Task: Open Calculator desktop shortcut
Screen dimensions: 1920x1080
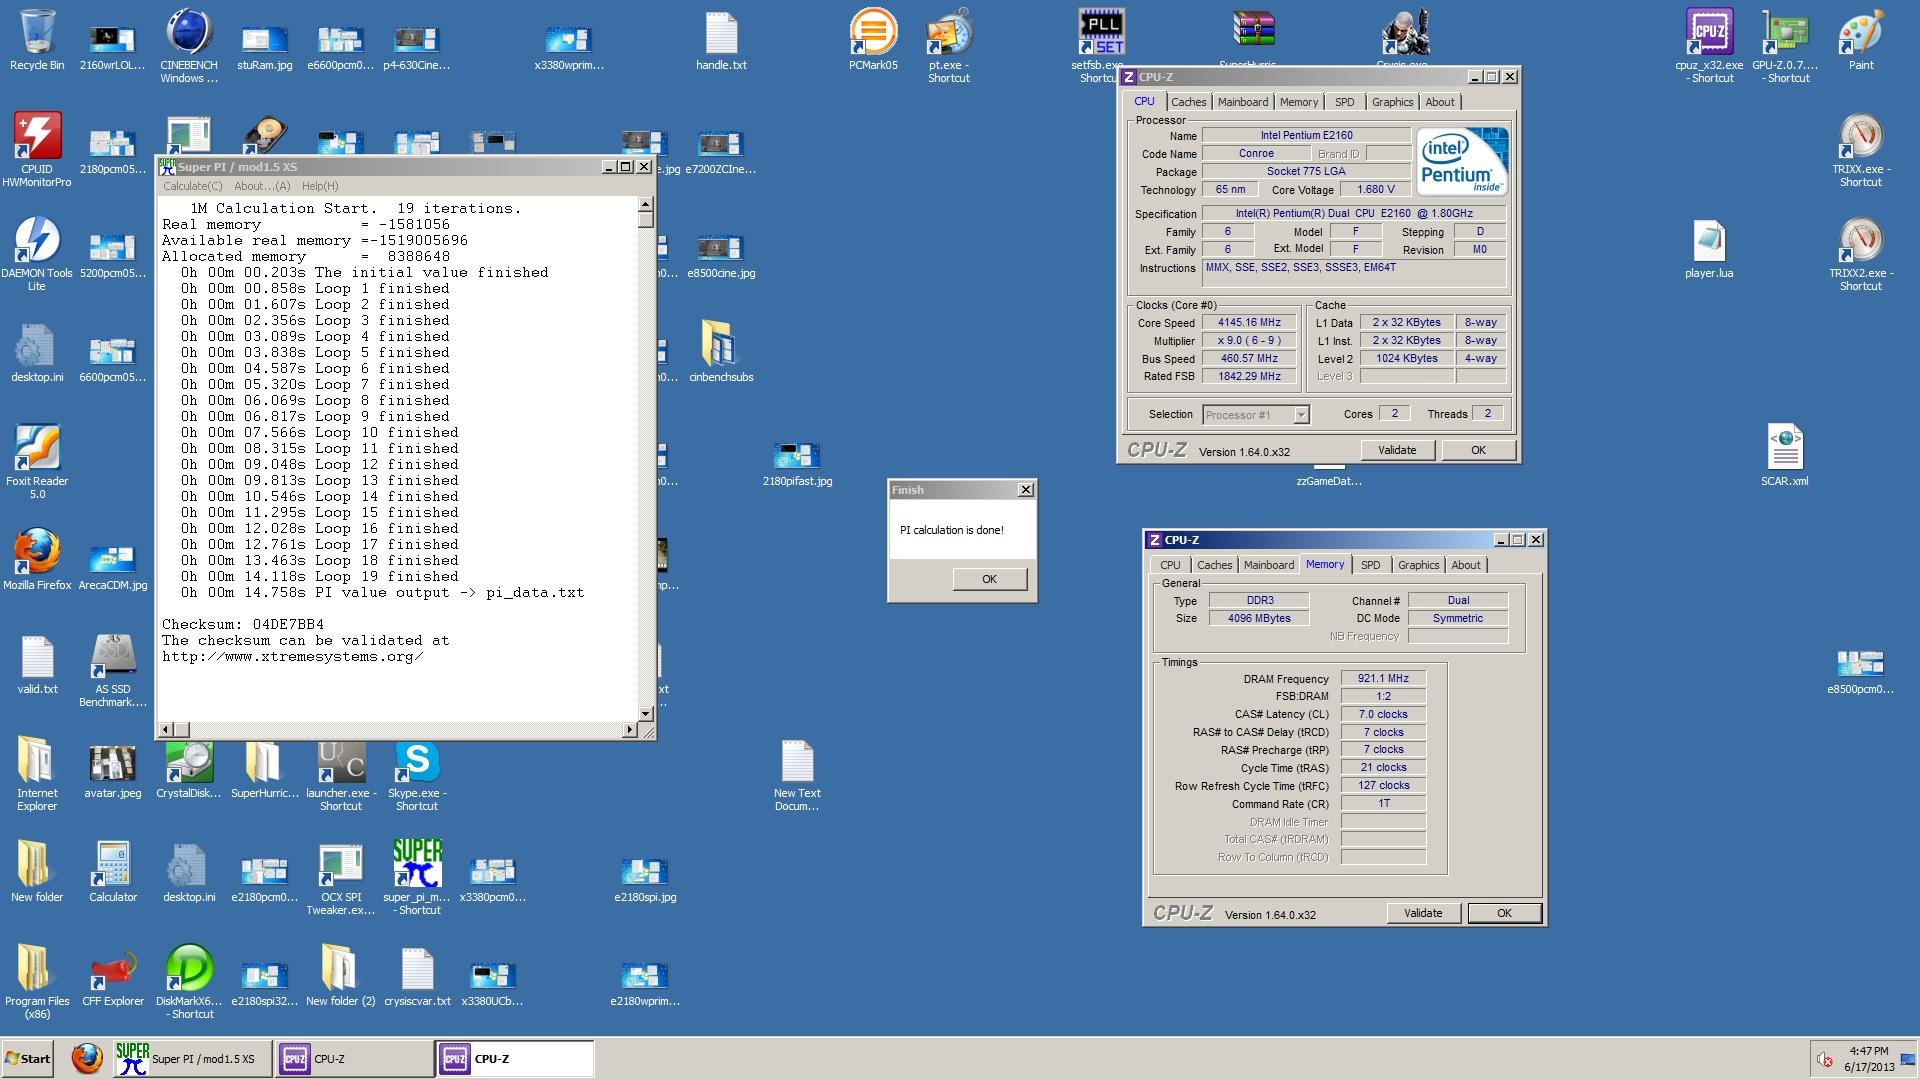Action: click(113, 871)
